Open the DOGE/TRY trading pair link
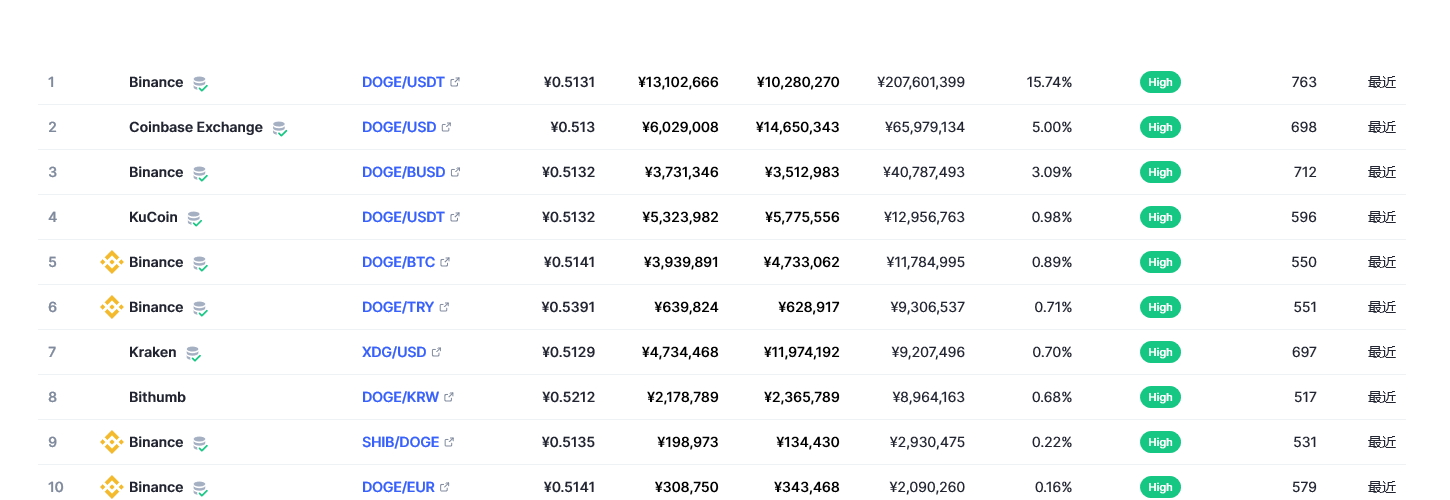This screenshot has width=1450, height=500. point(398,307)
